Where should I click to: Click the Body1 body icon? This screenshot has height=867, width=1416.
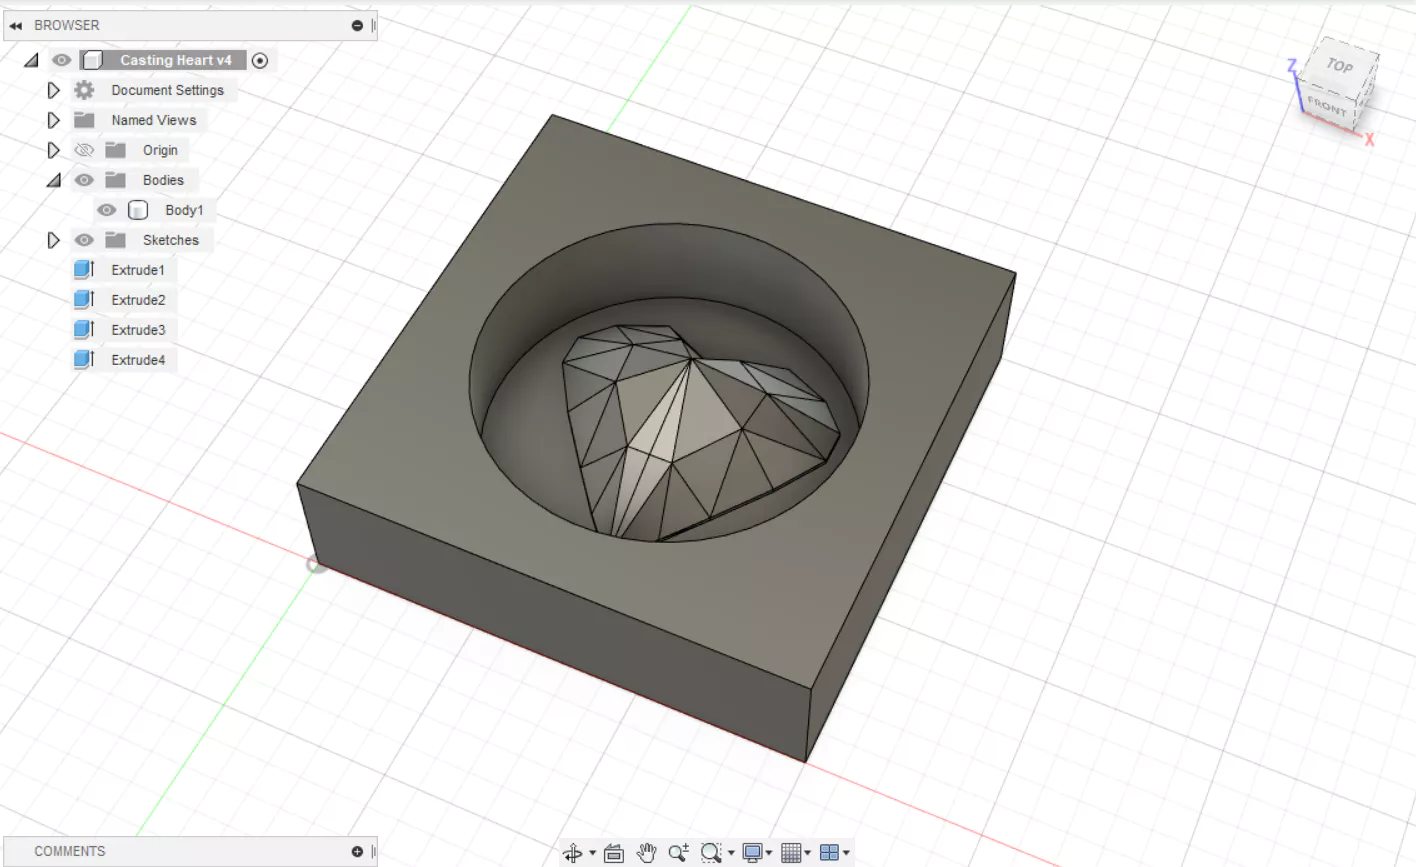point(138,210)
